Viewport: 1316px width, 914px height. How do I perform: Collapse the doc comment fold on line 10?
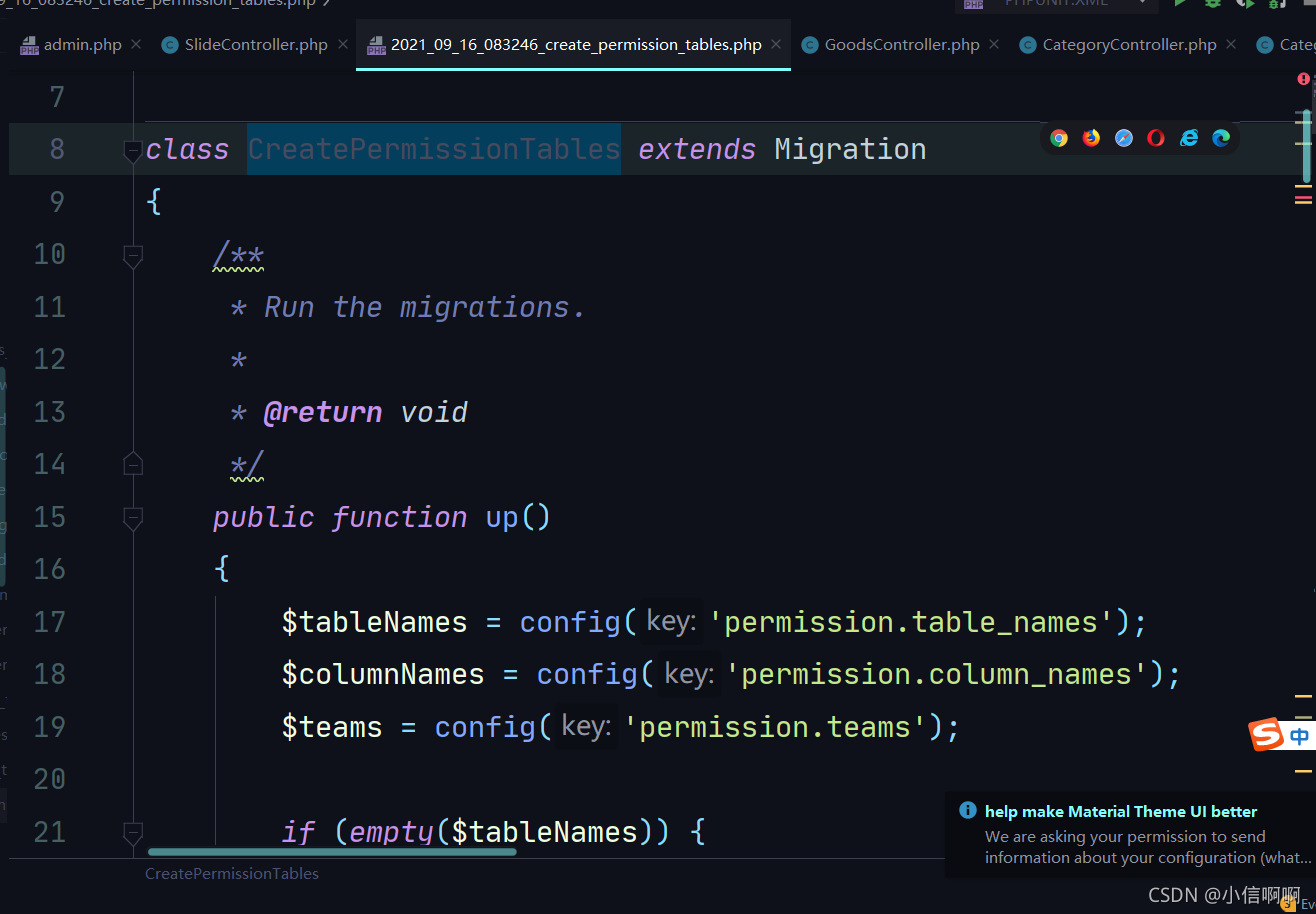[132, 257]
